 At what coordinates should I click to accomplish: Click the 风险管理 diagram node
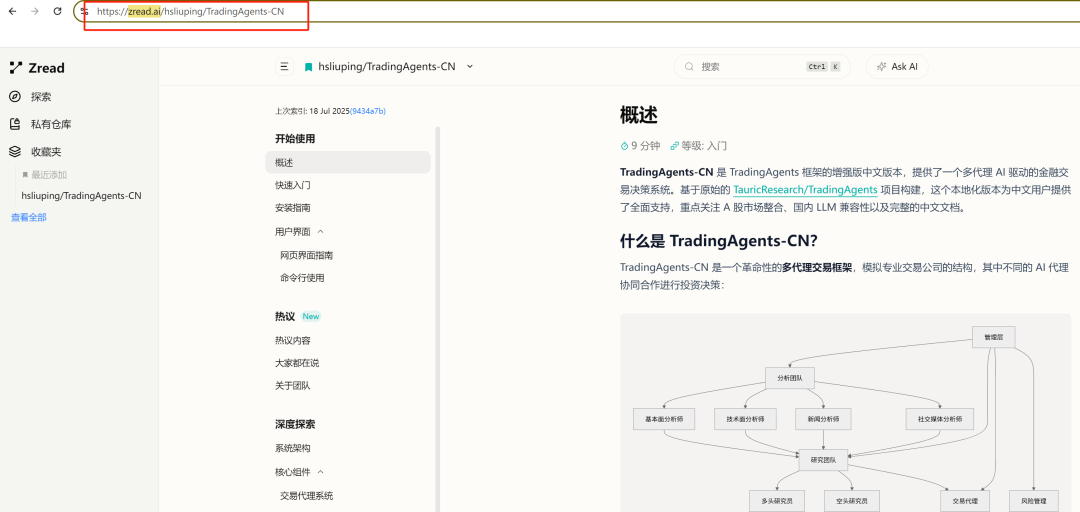click(1034, 501)
